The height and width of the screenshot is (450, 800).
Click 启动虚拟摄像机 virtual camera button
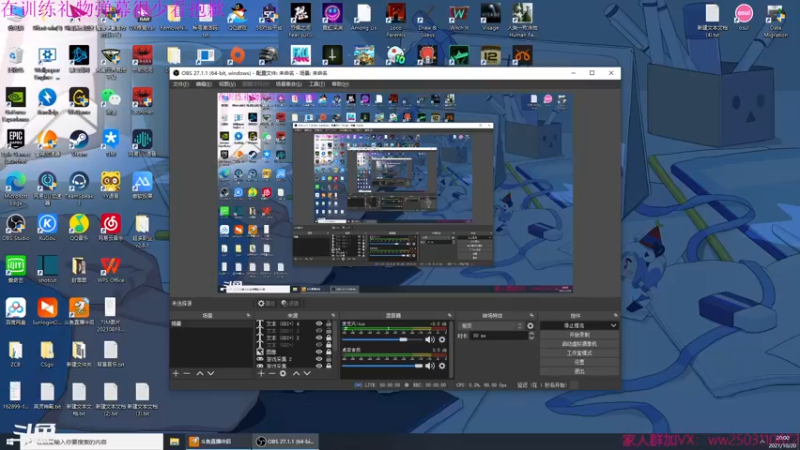[579, 344]
